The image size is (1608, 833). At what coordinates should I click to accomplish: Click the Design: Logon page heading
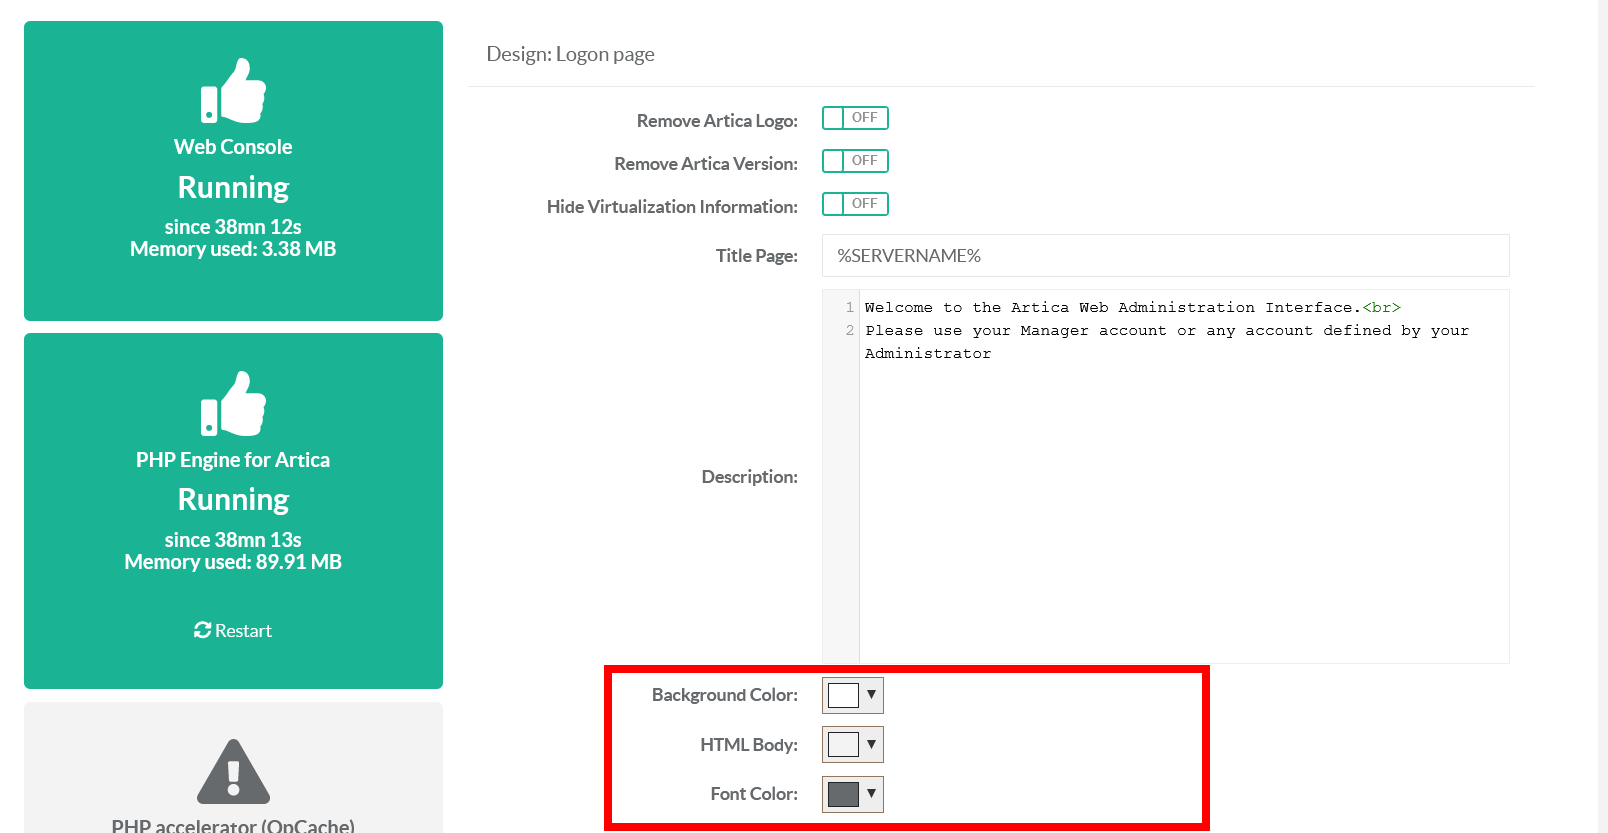(x=570, y=54)
